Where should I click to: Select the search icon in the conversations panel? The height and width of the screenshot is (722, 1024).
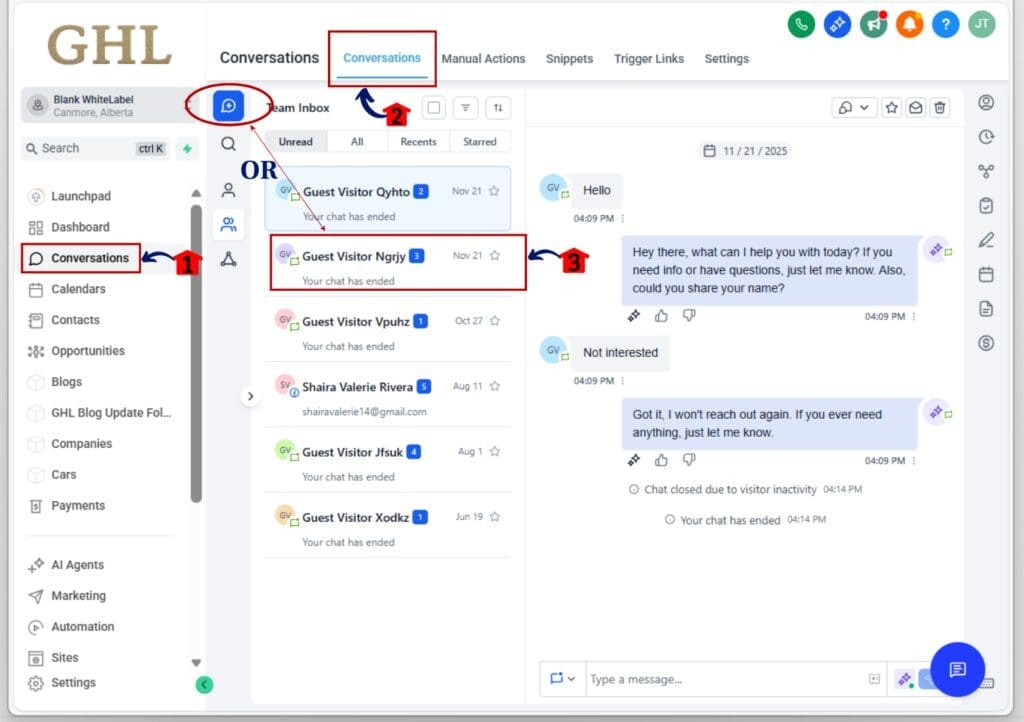(229, 145)
